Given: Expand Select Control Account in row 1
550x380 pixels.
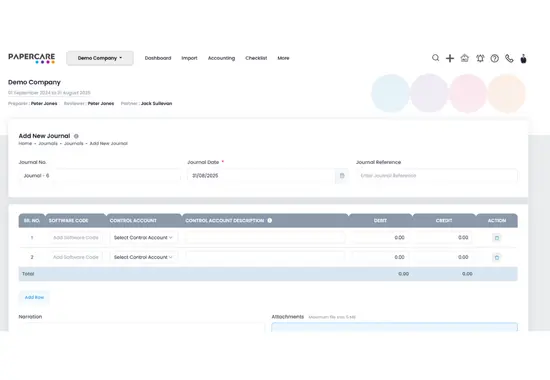Looking at the screenshot, I should pyautogui.click(x=143, y=238).
